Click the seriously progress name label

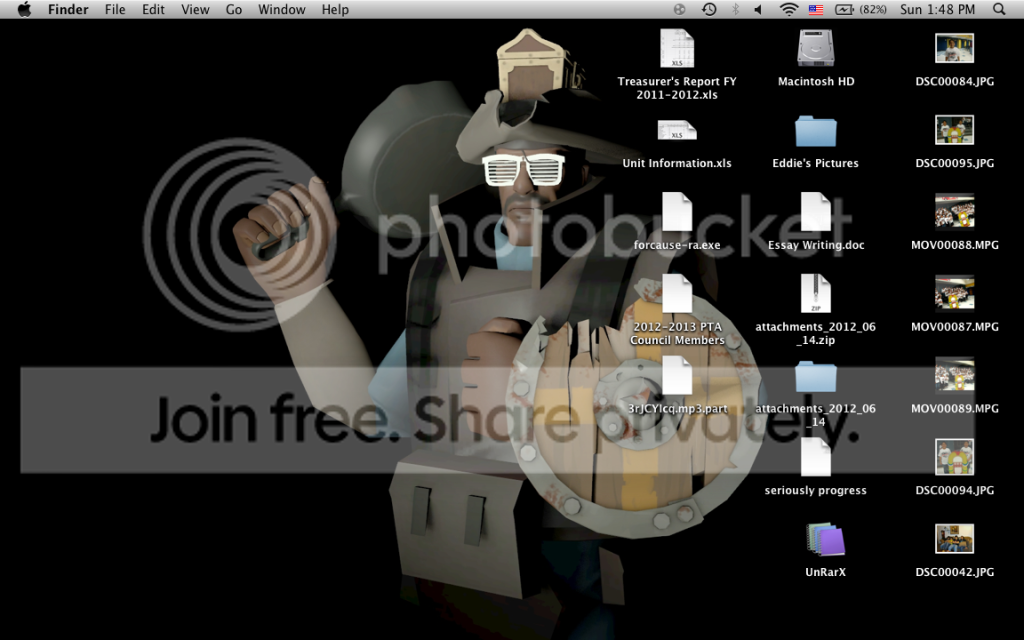pos(816,490)
